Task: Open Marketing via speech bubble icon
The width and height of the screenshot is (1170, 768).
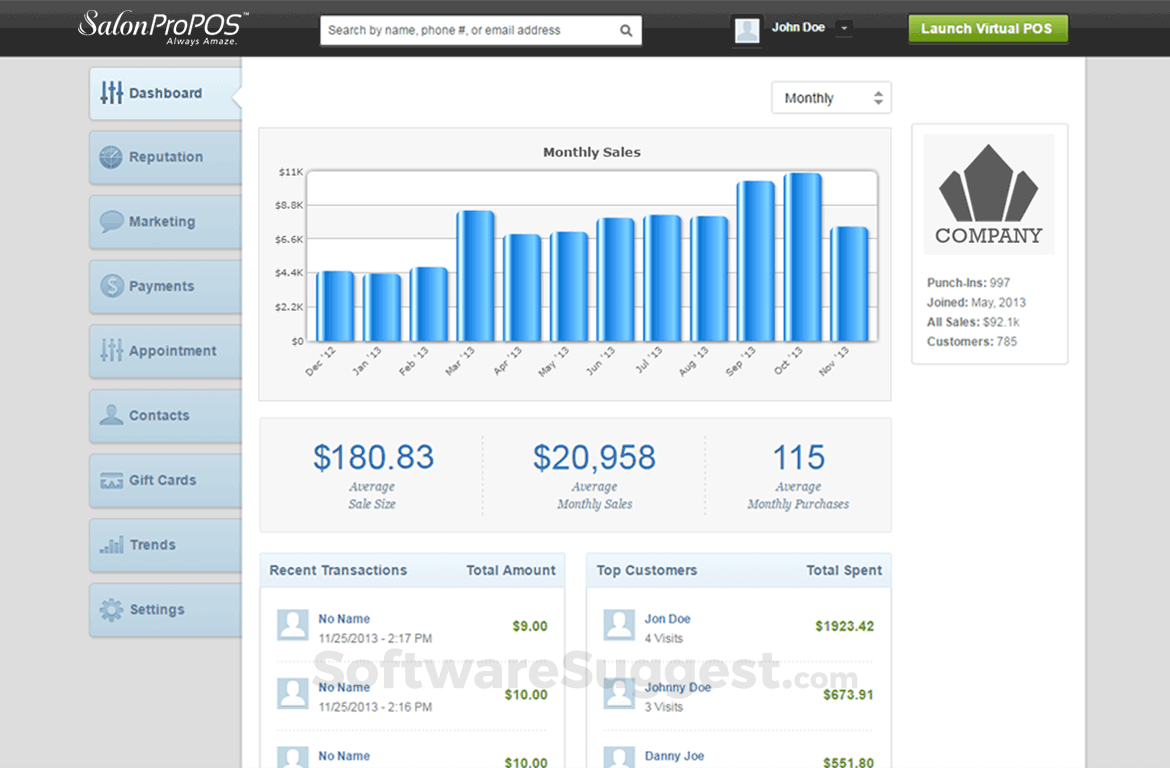Action: point(110,222)
